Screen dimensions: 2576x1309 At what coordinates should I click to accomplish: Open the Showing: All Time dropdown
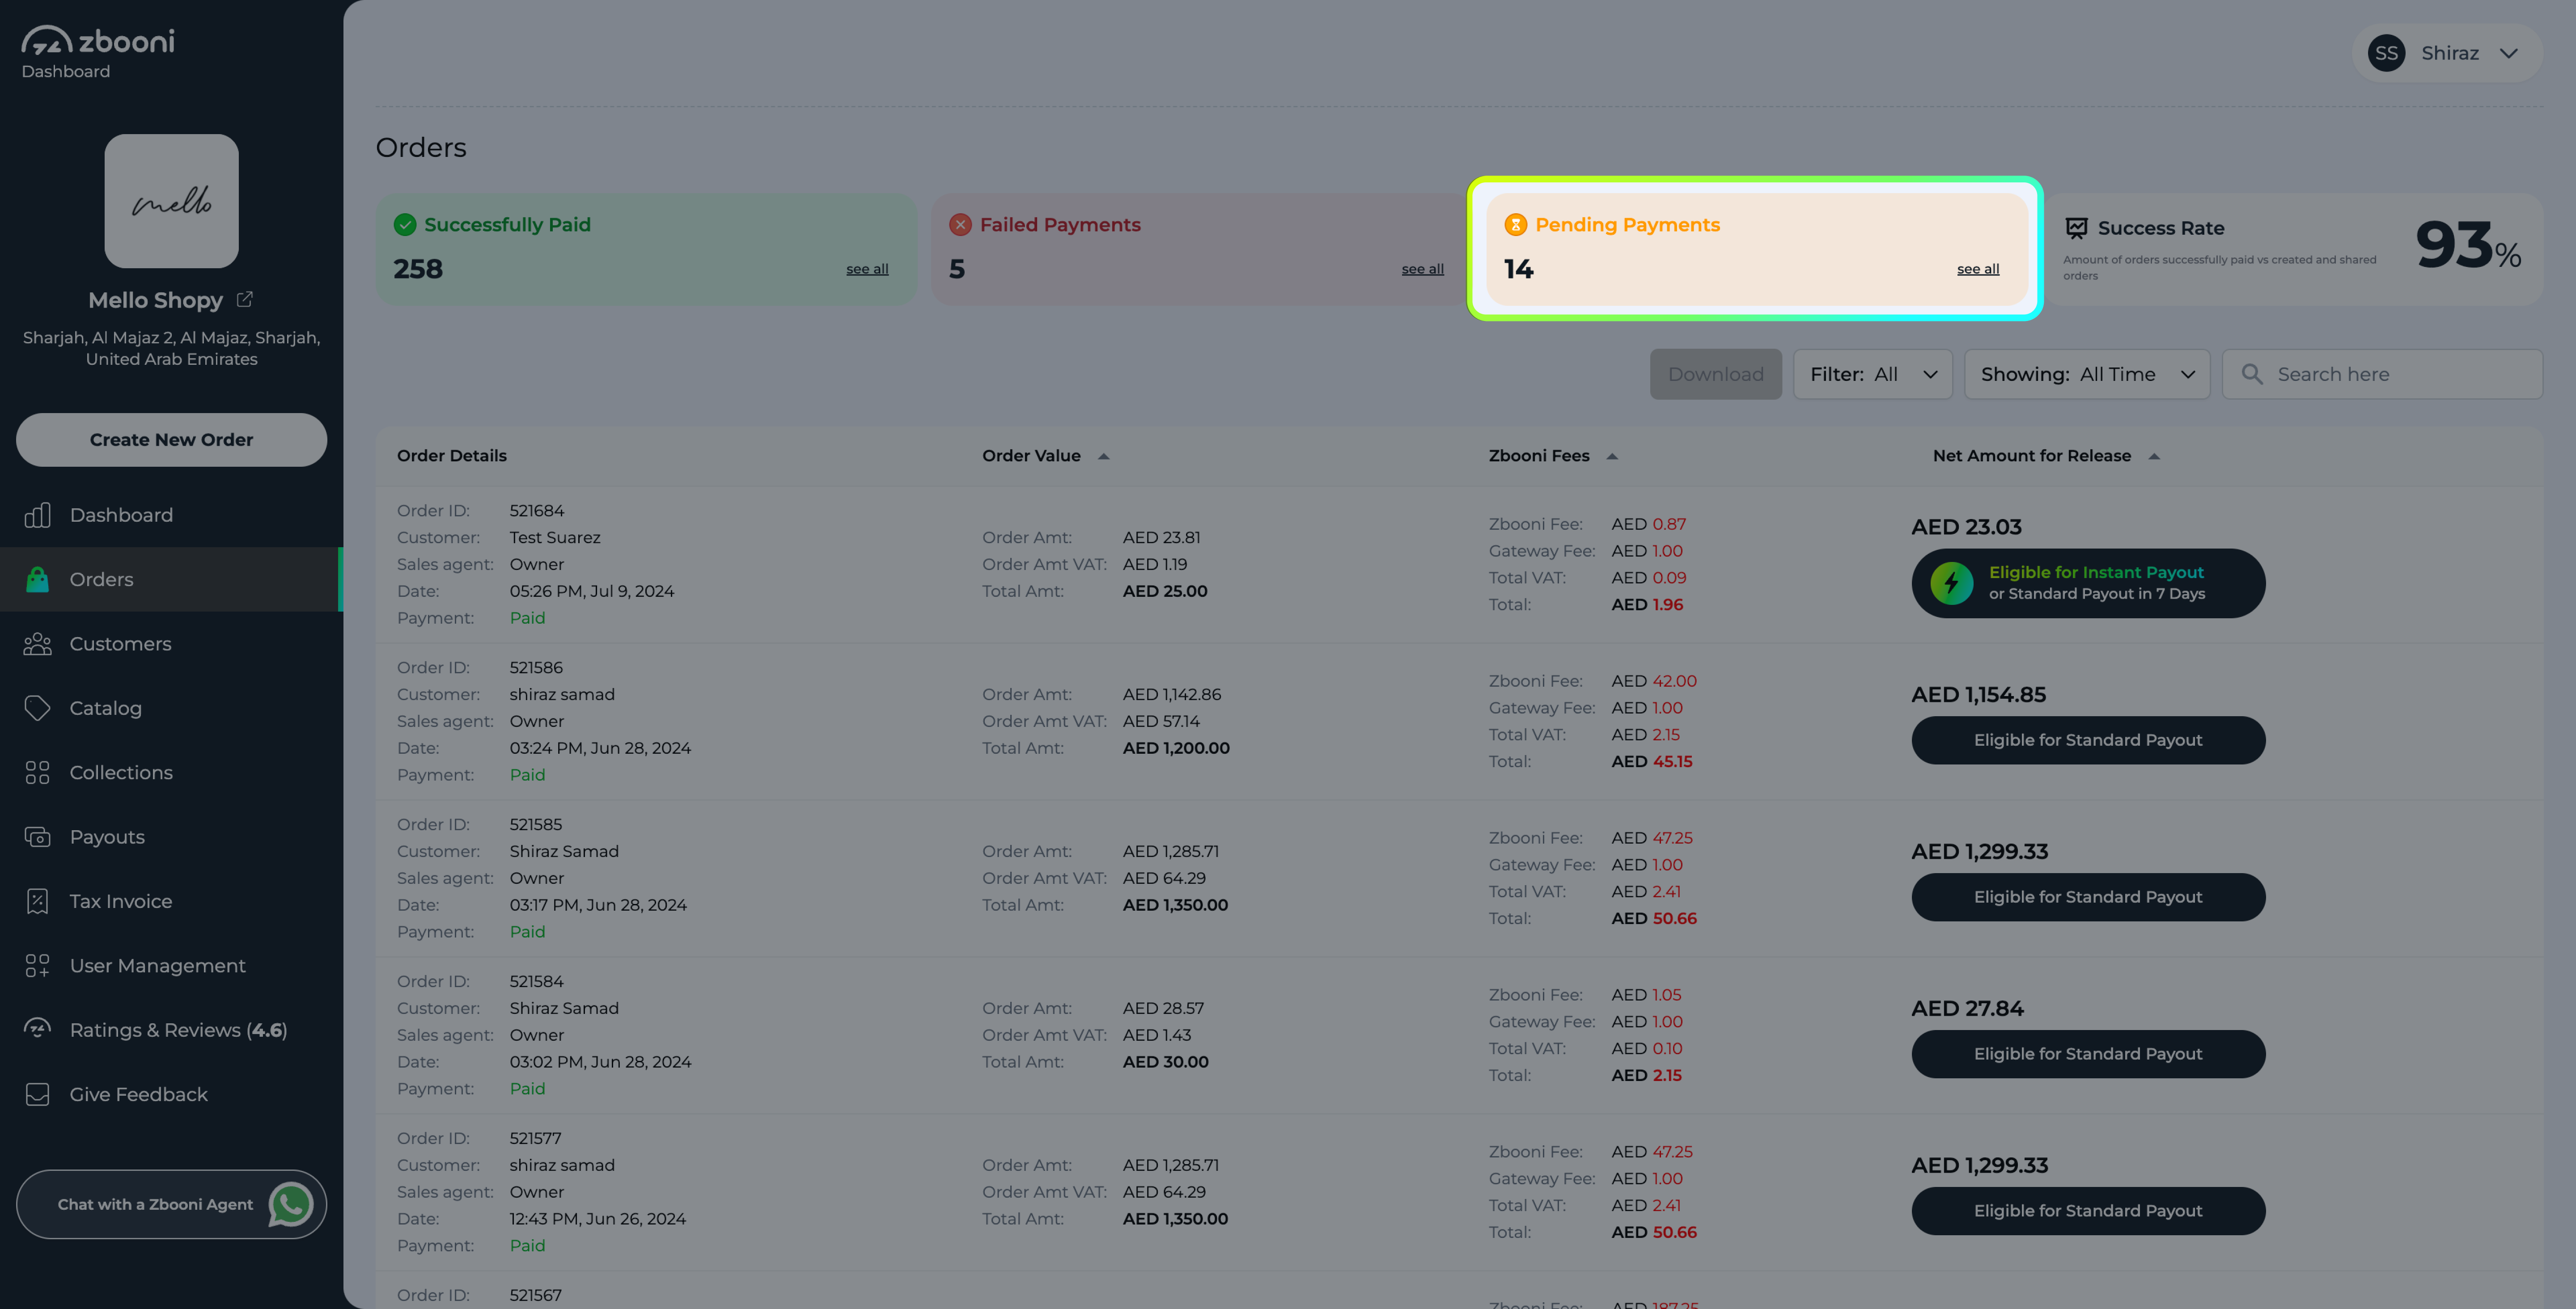click(2087, 374)
